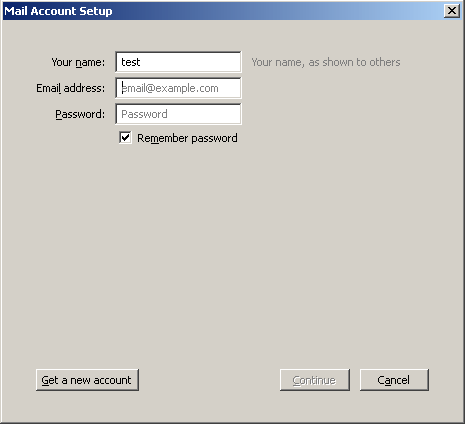The height and width of the screenshot is (424, 466).
Task: Toggle the Remember password checkbox
Action: tap(125, 138)
